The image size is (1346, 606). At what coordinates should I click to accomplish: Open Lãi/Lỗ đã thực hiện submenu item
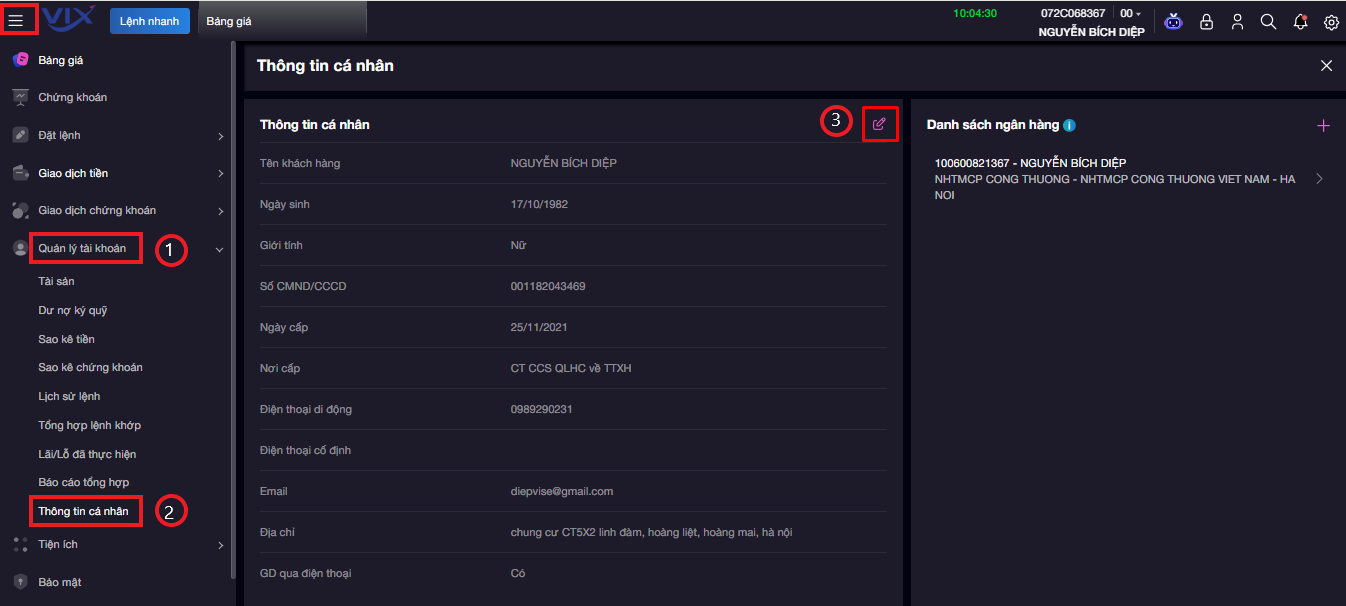pyautogui.click(x=87, y=454)
